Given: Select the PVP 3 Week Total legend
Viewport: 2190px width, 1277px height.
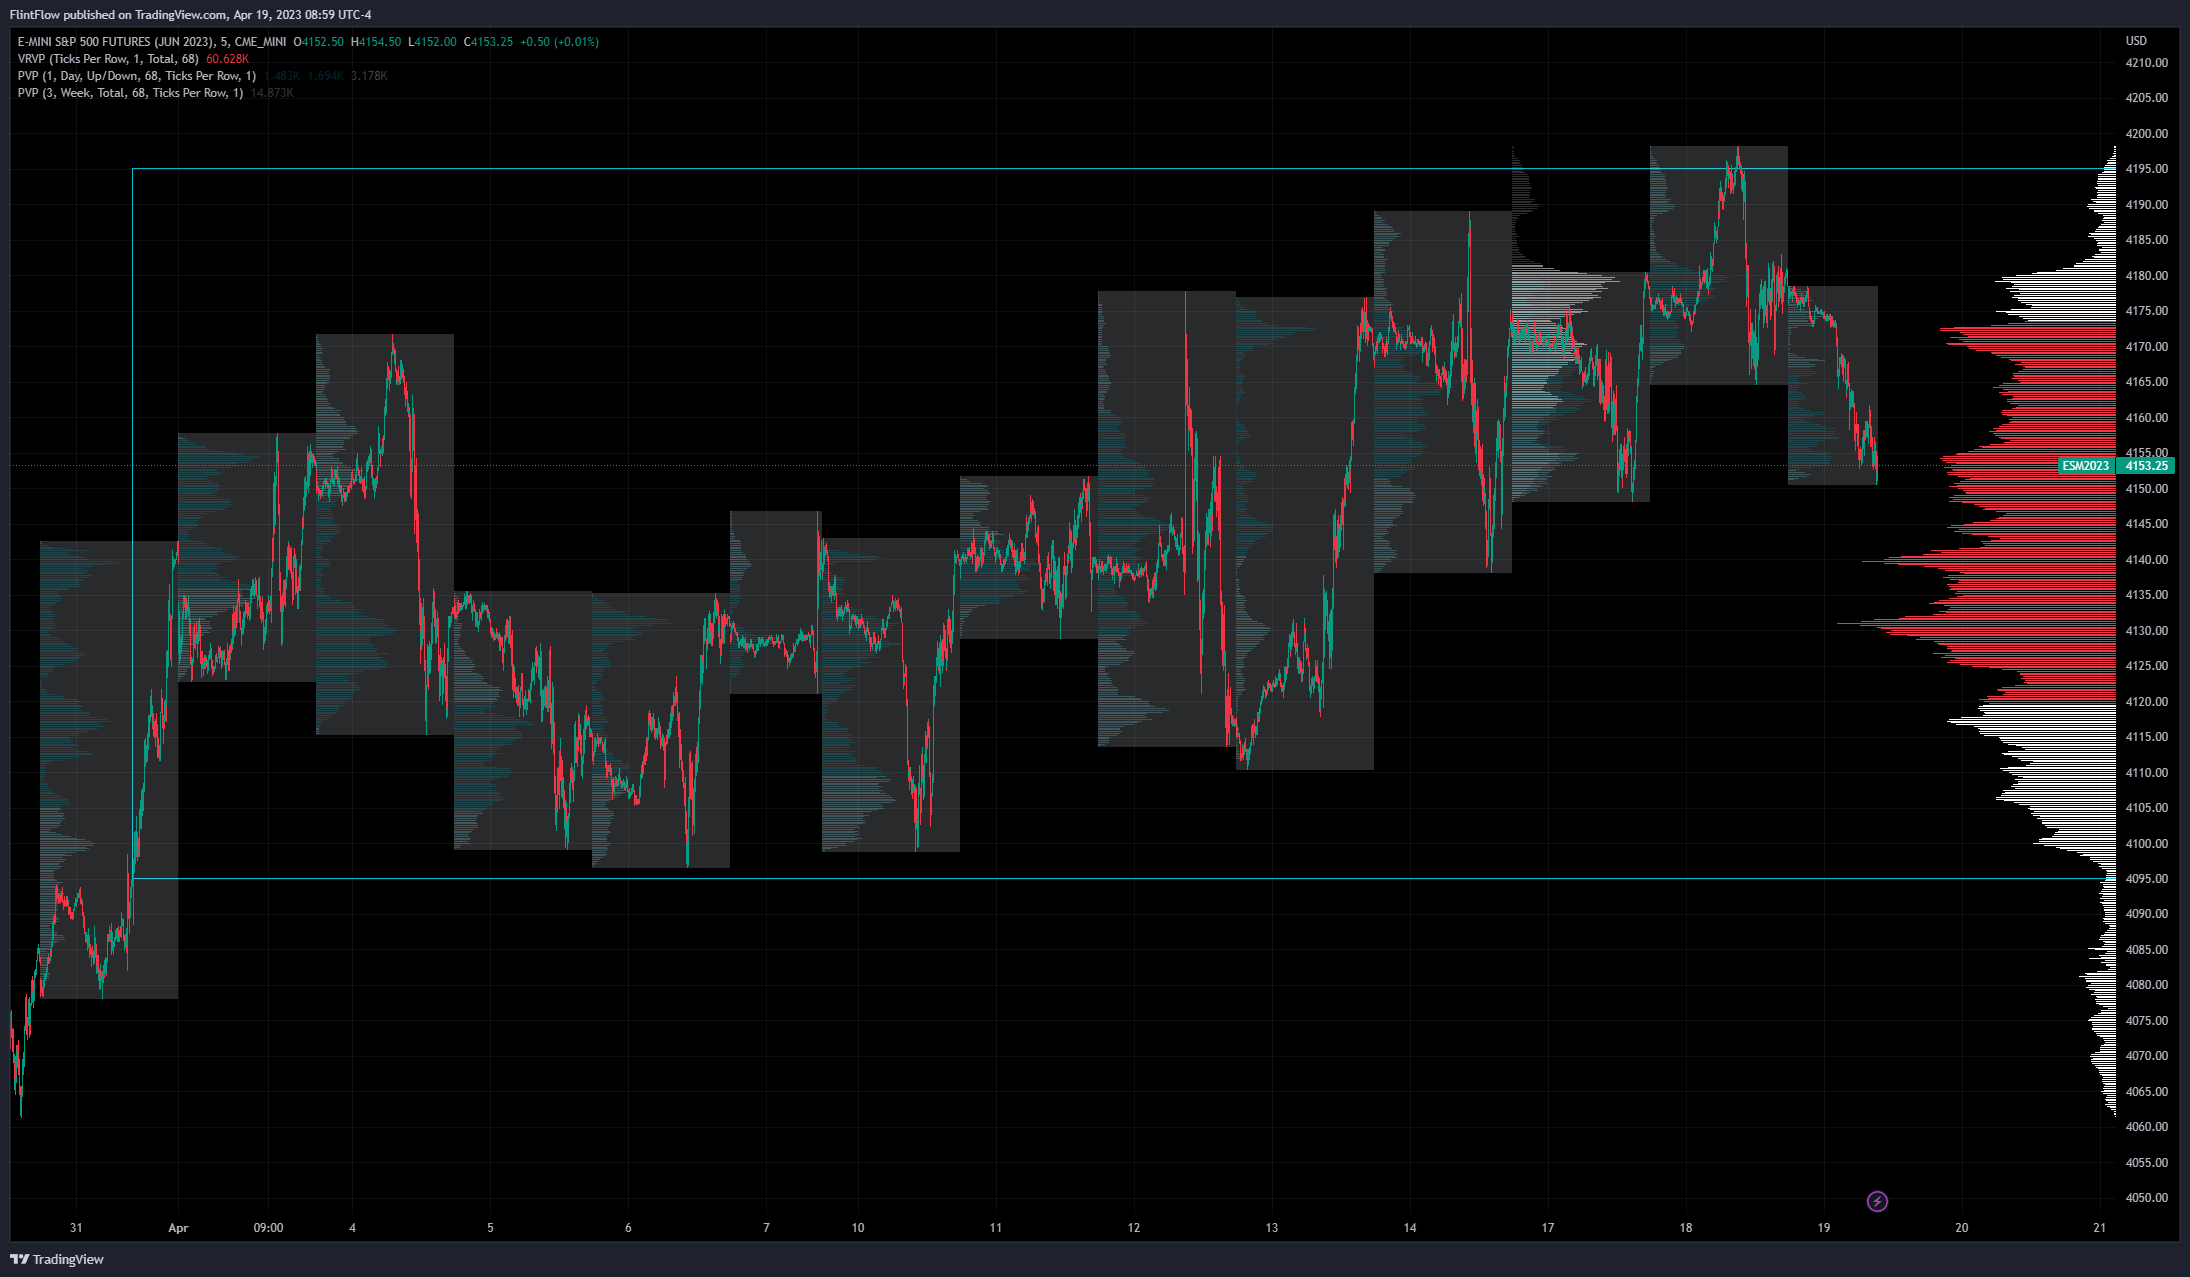Looking at the screenshot, I should [x=130, y=93].
